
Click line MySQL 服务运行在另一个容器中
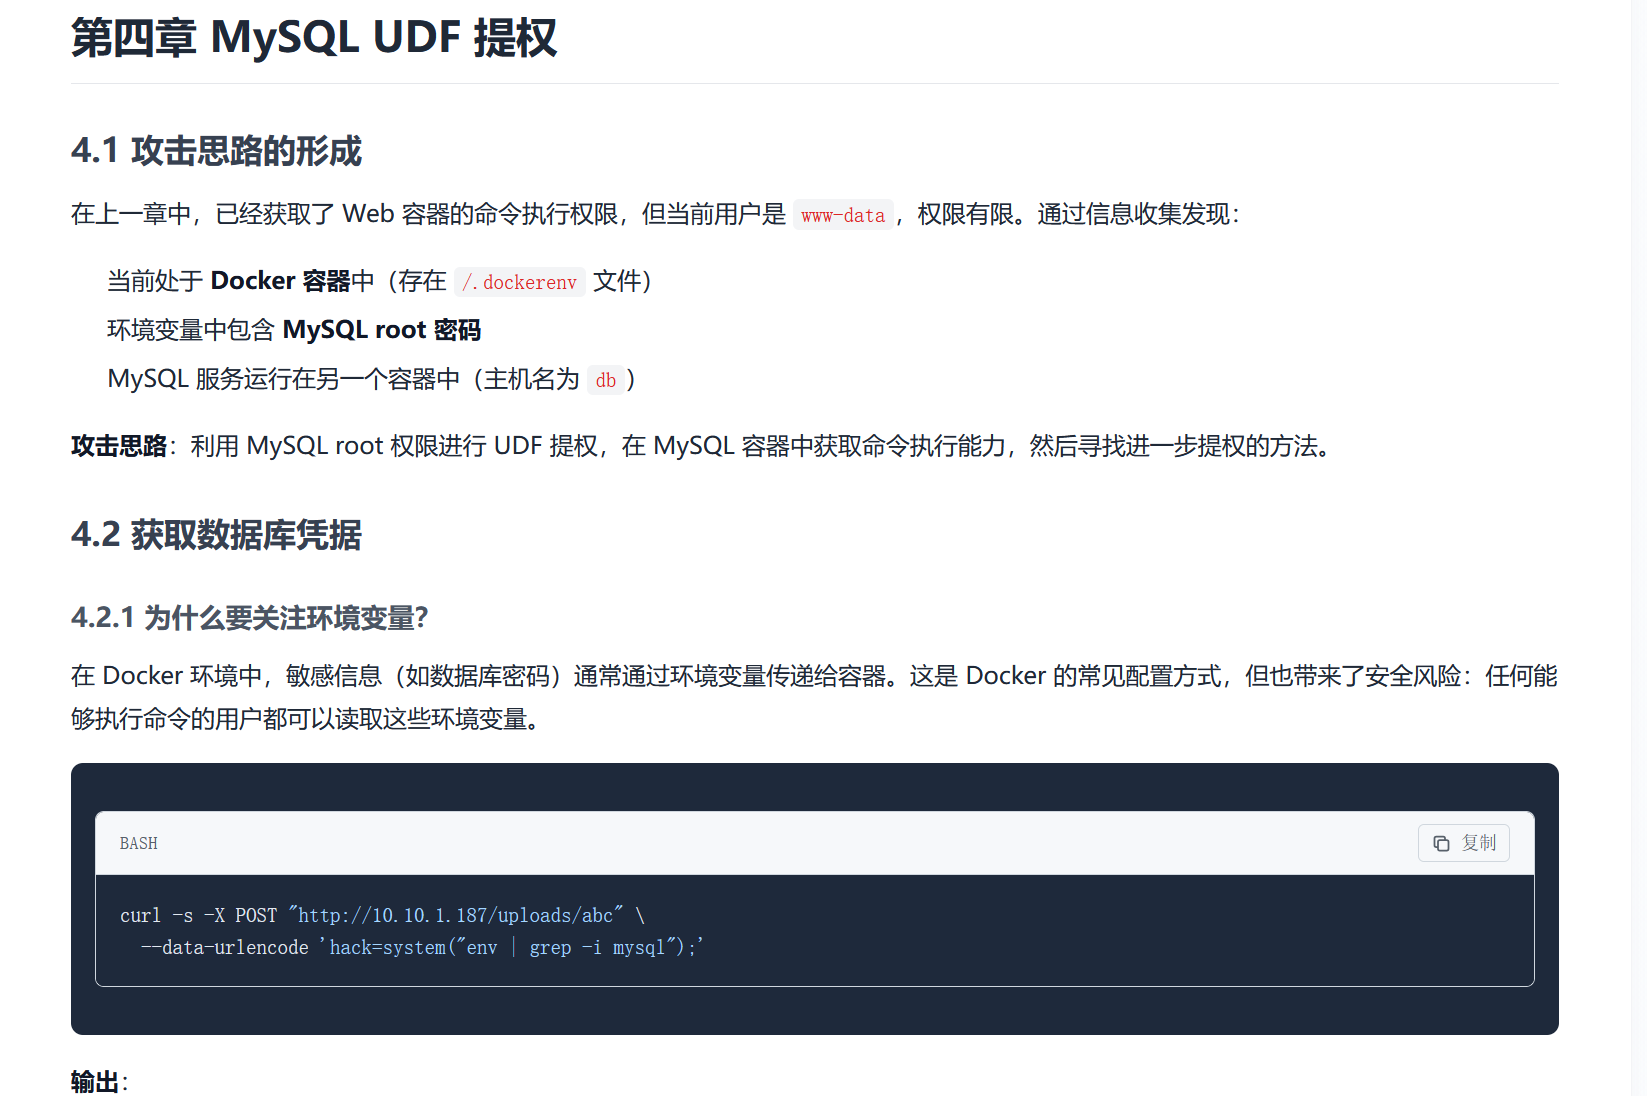(x=371, y=379)
